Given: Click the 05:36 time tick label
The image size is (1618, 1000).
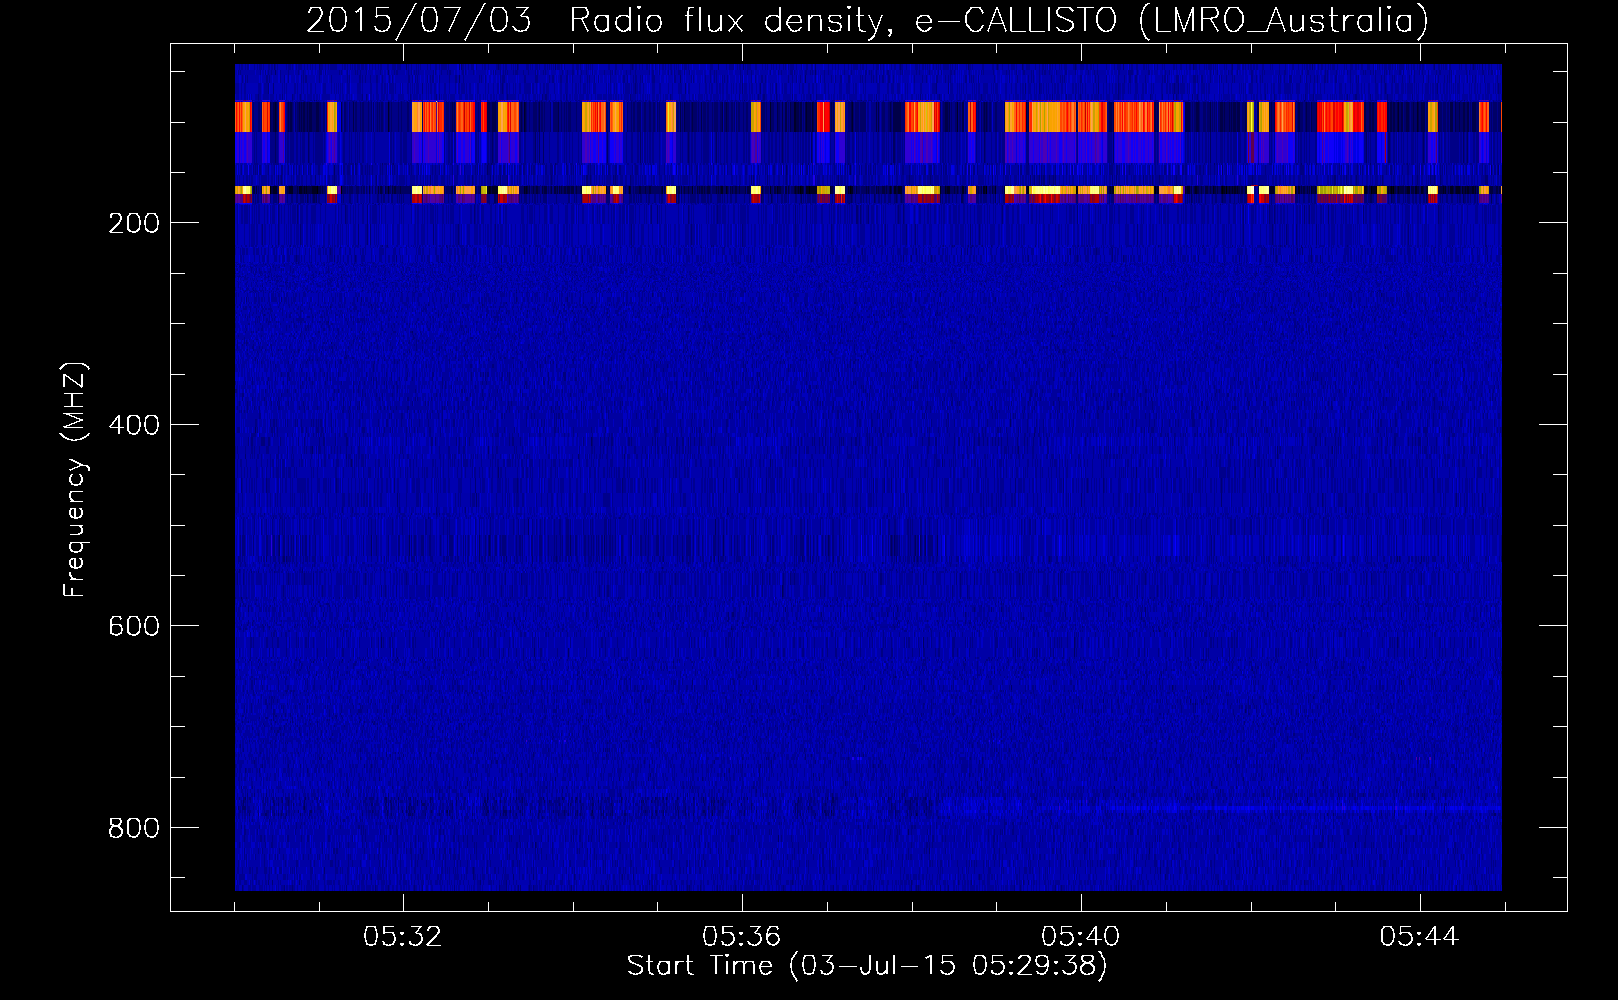Looking at the screenshot, I should (742, 936).
